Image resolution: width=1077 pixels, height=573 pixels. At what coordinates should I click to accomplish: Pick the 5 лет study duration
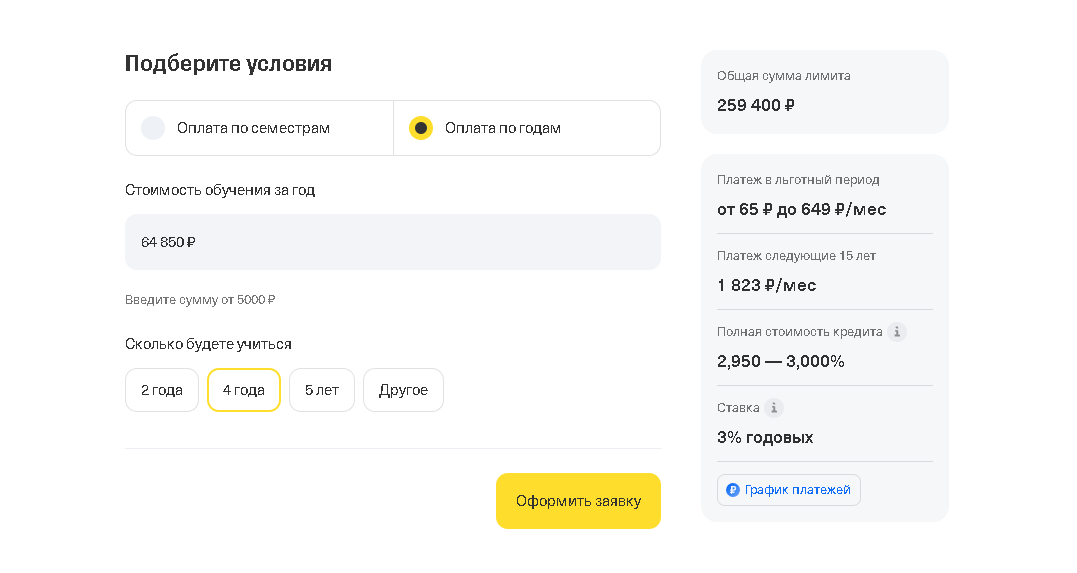[322, 390]
